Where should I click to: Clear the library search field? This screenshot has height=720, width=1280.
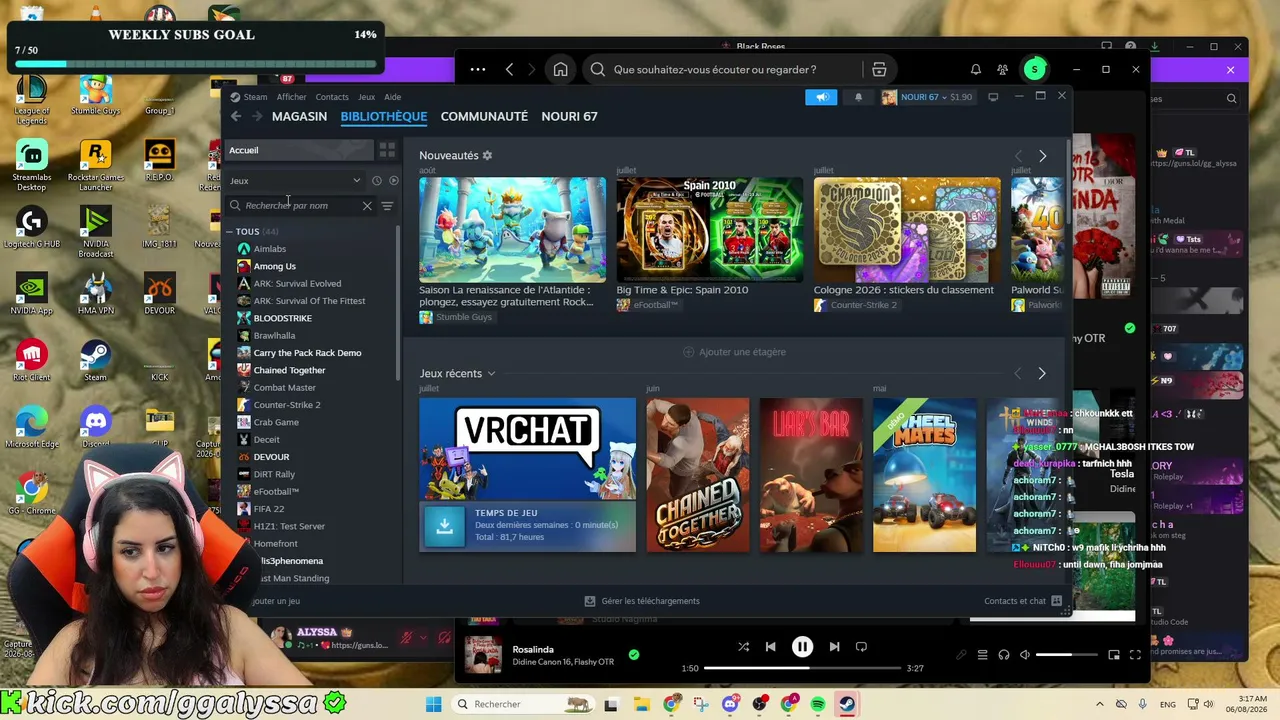[367, 206]
